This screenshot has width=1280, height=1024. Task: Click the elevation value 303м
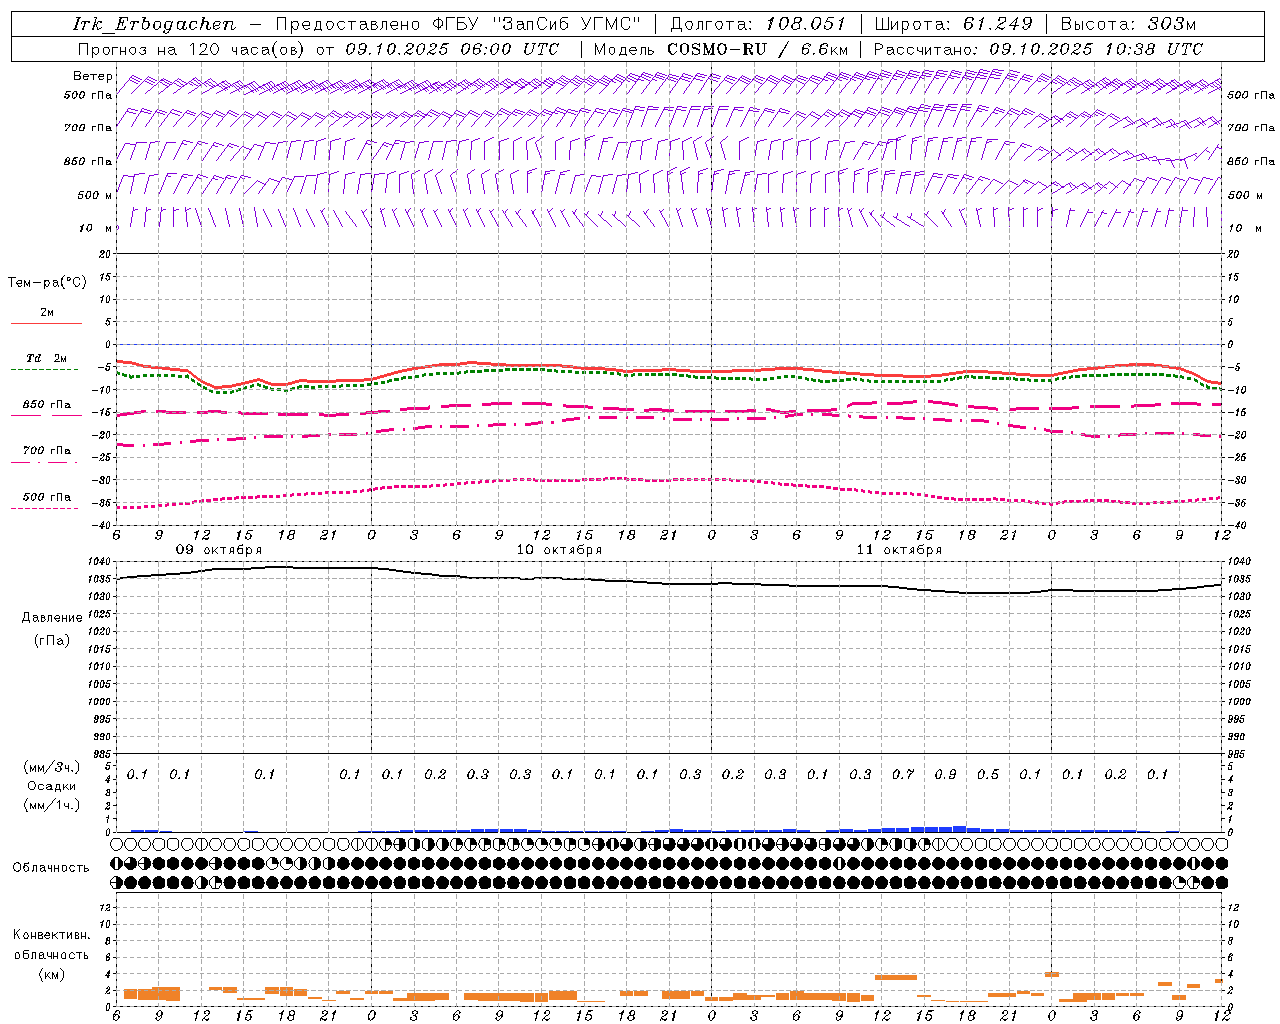point(1172,24)
